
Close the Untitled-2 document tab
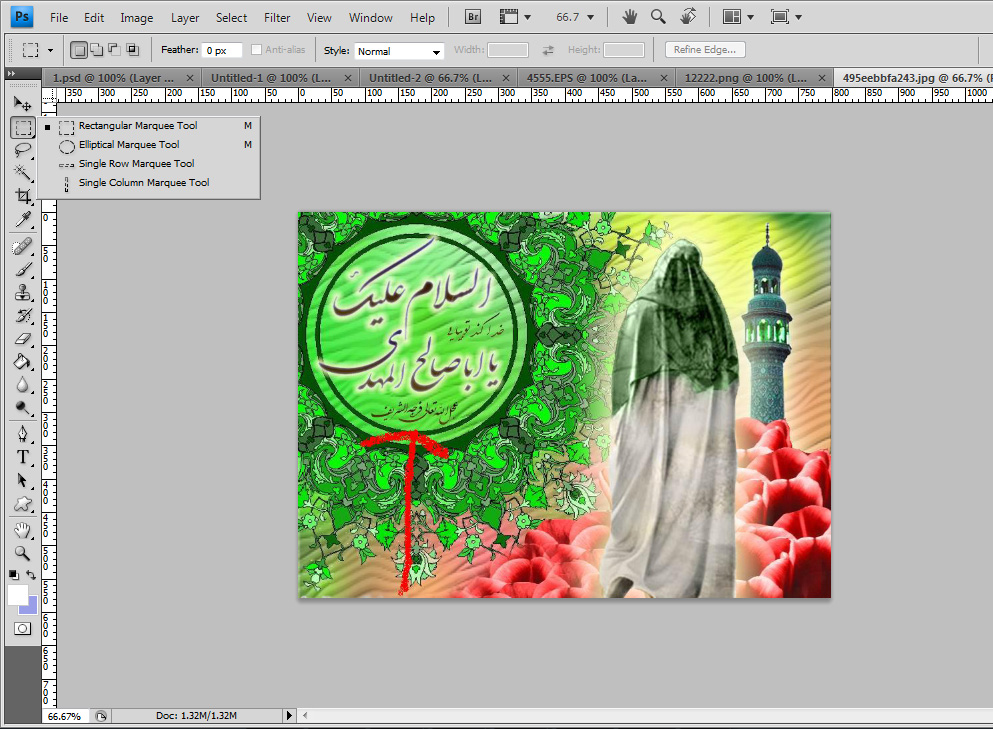click(506, 78)
